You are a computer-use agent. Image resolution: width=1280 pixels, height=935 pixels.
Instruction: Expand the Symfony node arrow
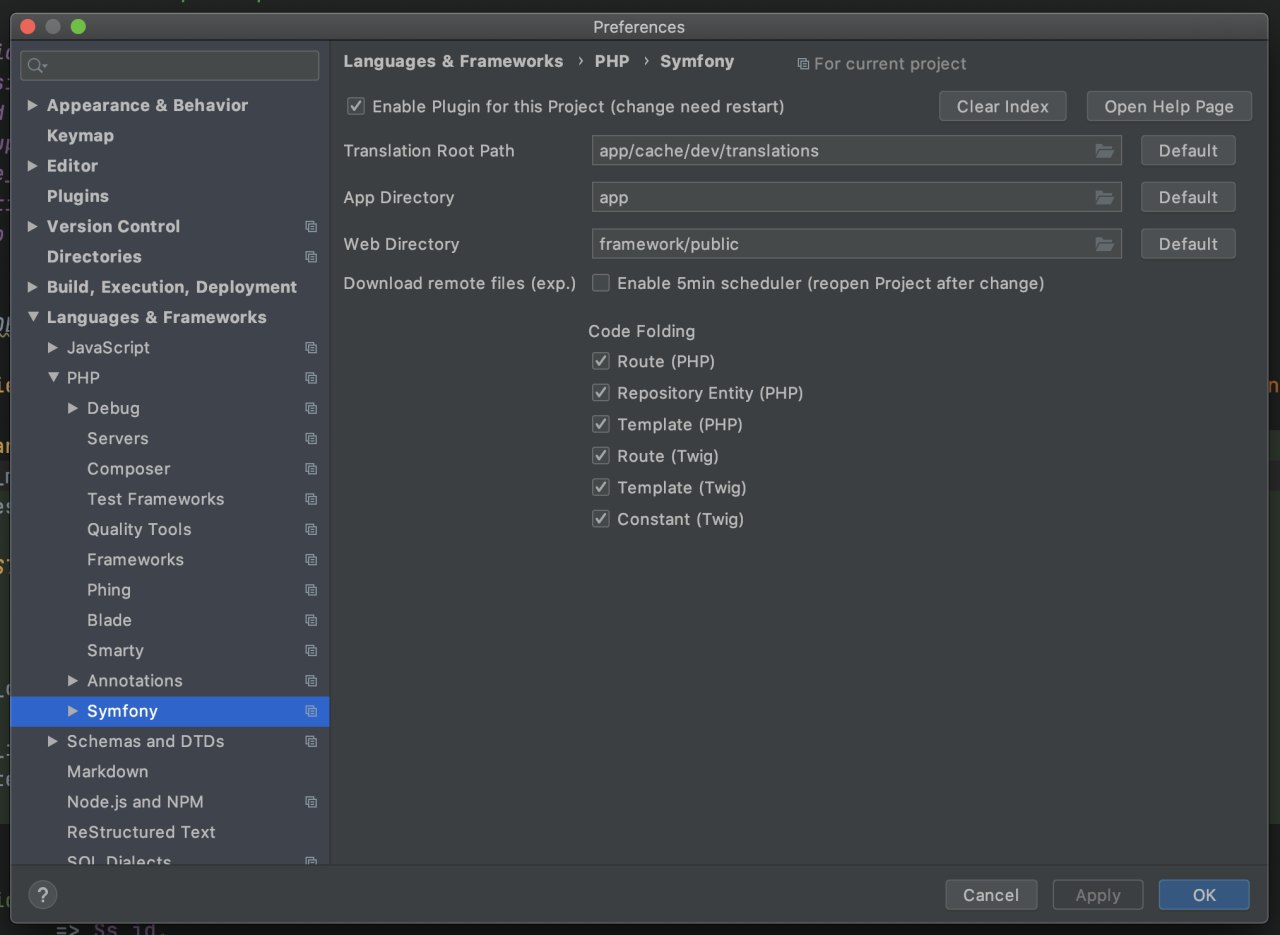tap(73, 711)
